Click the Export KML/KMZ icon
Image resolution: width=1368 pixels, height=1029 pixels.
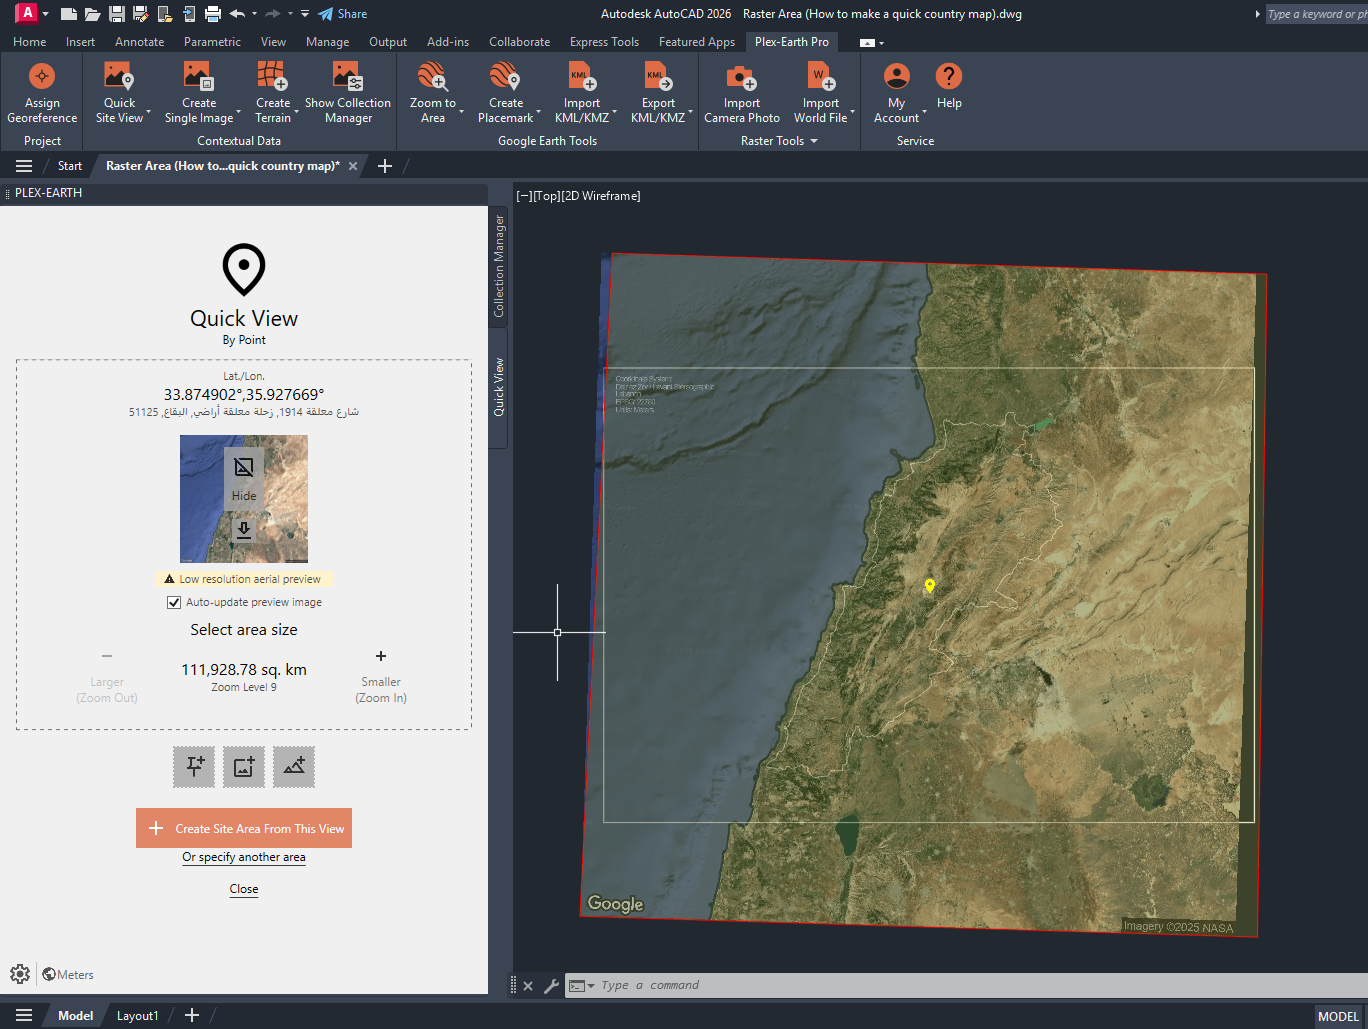click(x=658, y=76)
